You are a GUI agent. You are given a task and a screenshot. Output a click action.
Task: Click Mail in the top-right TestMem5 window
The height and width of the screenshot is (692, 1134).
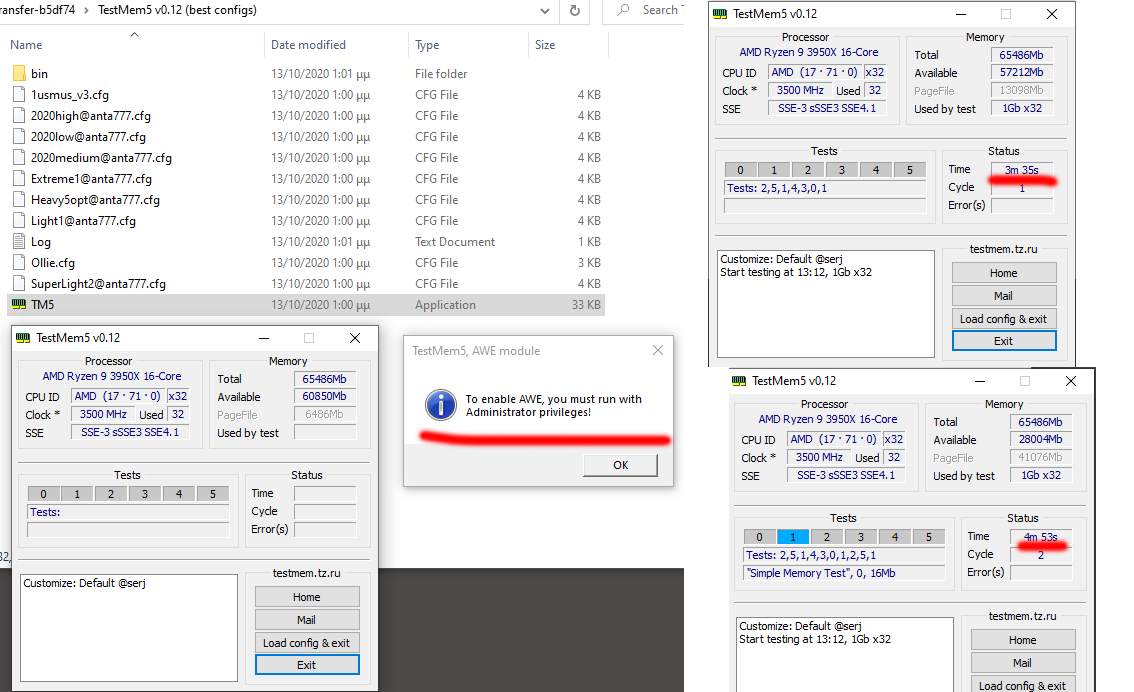[x=1004, y=296]
